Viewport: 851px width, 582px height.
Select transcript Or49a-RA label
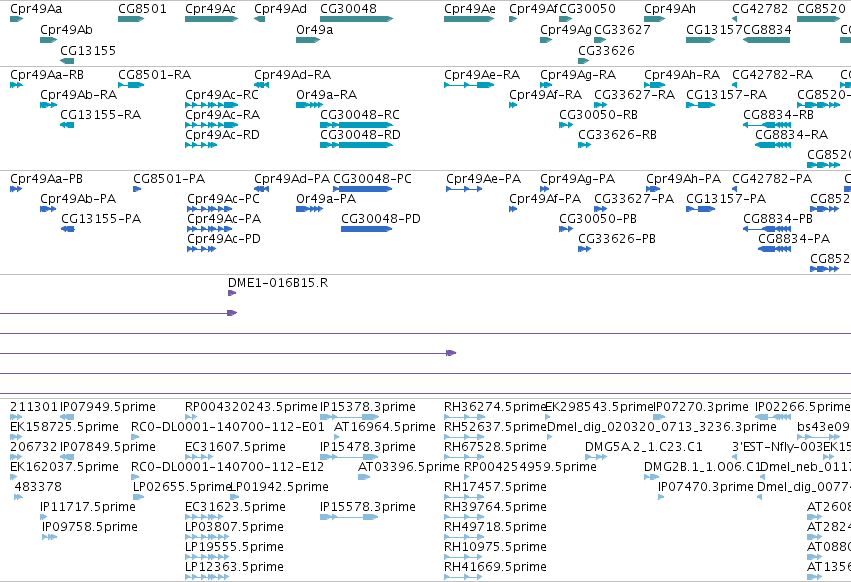(x=327, y=95)
